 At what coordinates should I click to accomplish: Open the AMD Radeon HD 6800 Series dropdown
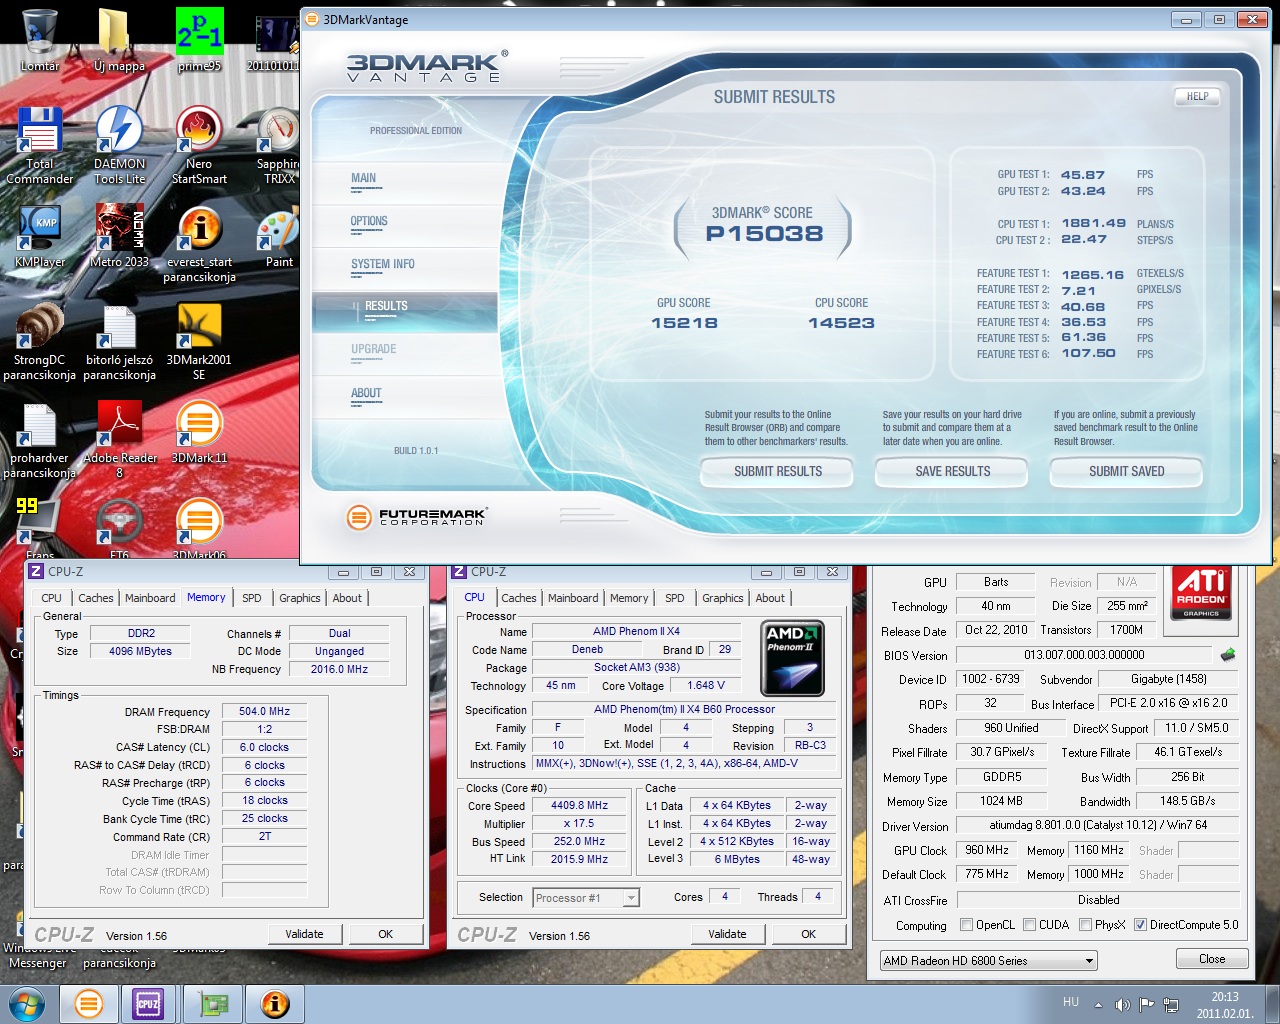pyautogui.click(x=988, y=961)
